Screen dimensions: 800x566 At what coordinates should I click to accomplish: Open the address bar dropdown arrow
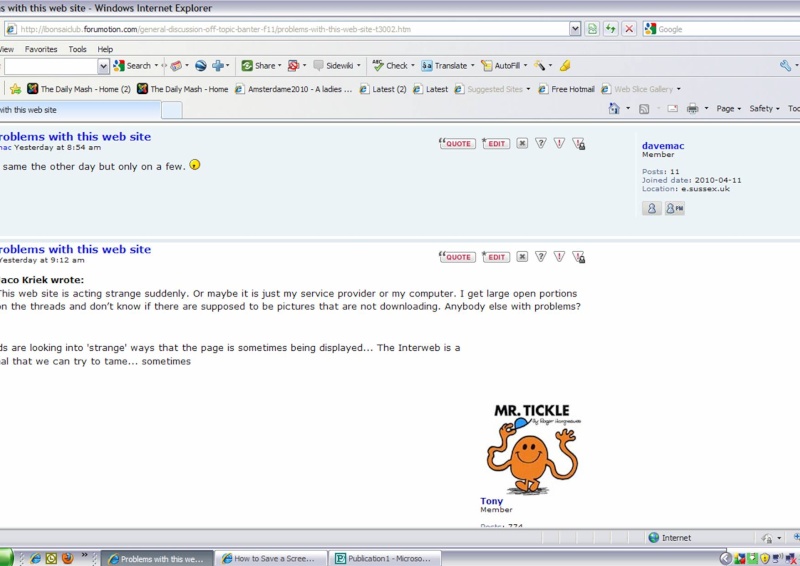click(x=575, y=29)
